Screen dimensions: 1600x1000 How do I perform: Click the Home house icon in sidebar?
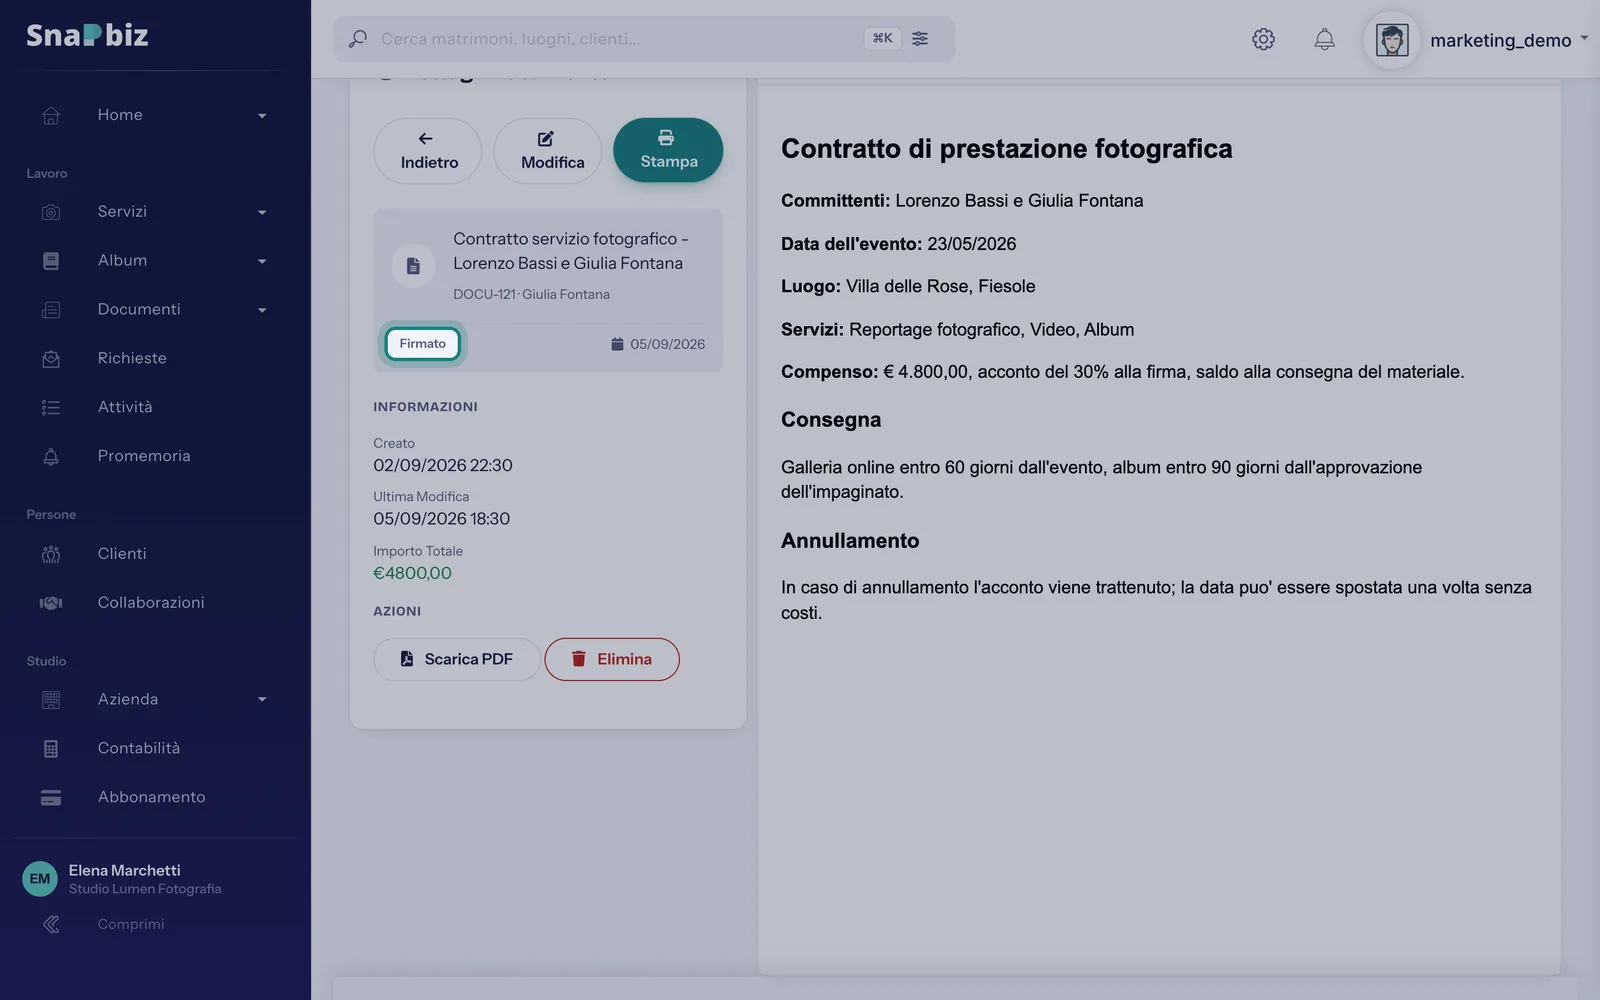click(51, 115)
